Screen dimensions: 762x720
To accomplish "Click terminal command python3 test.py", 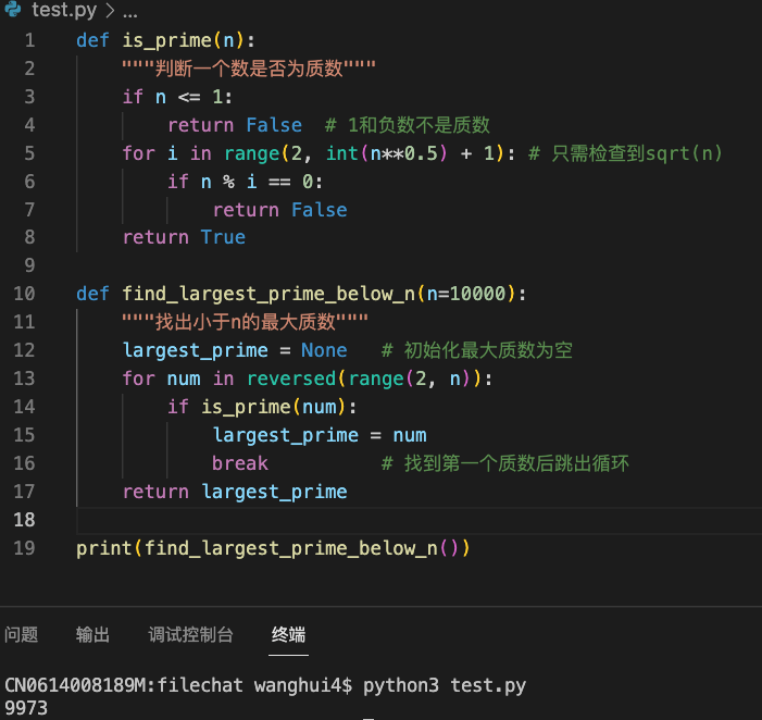I will tap(445, 686).
